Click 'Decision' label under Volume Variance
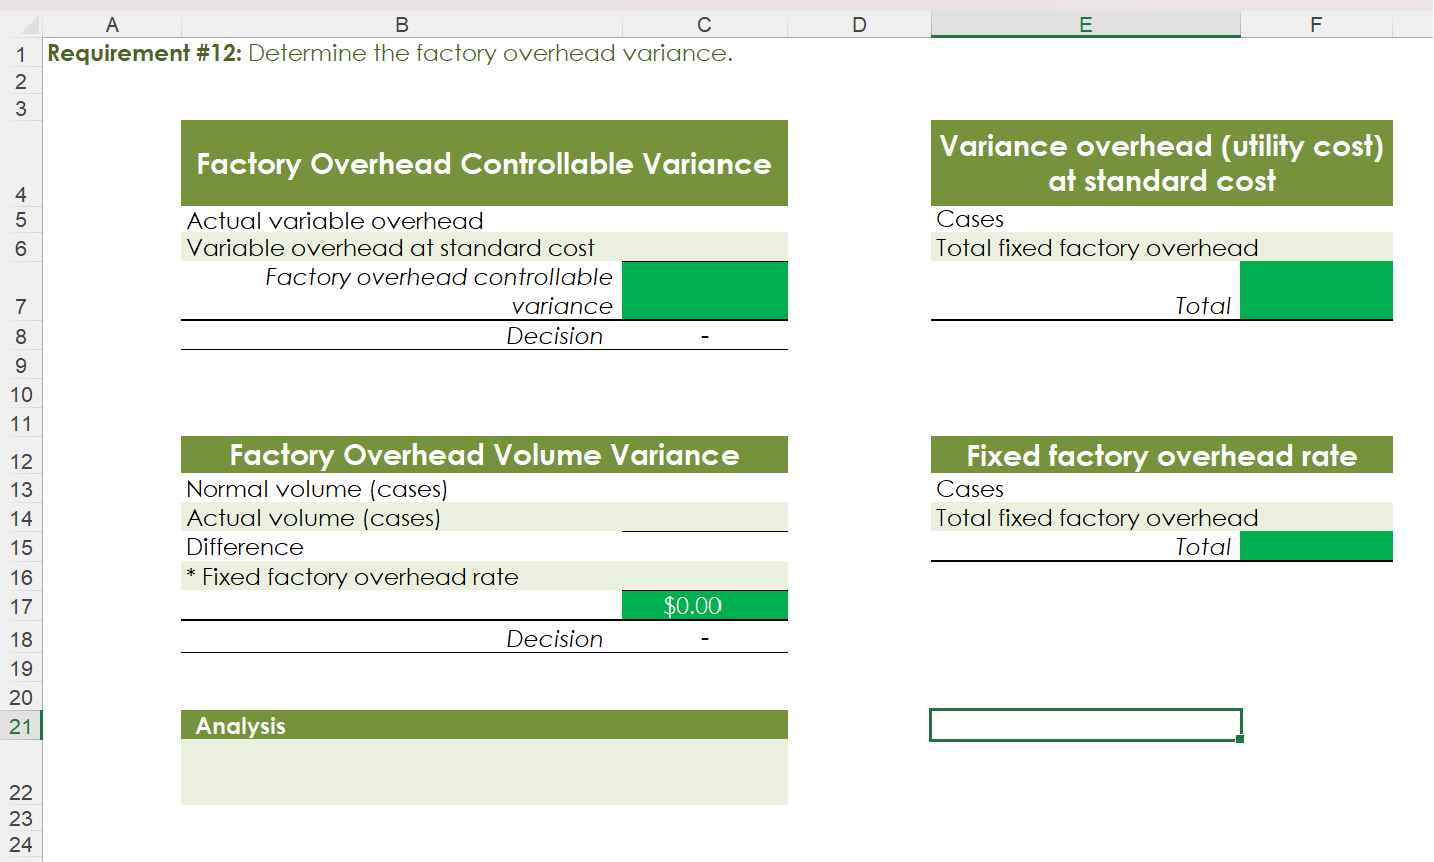Viewport: 1434px width, 862px height. click(x=555, y=639)
